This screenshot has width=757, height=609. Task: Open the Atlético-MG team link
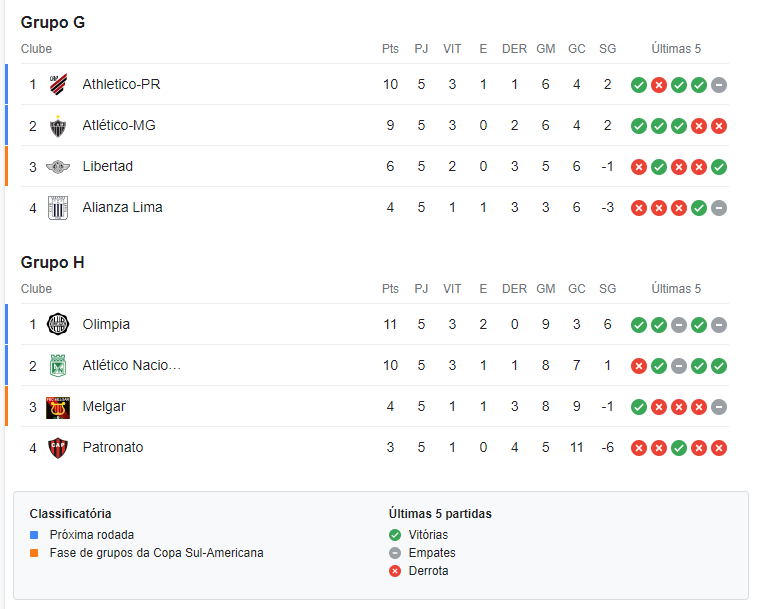(119, 125)
